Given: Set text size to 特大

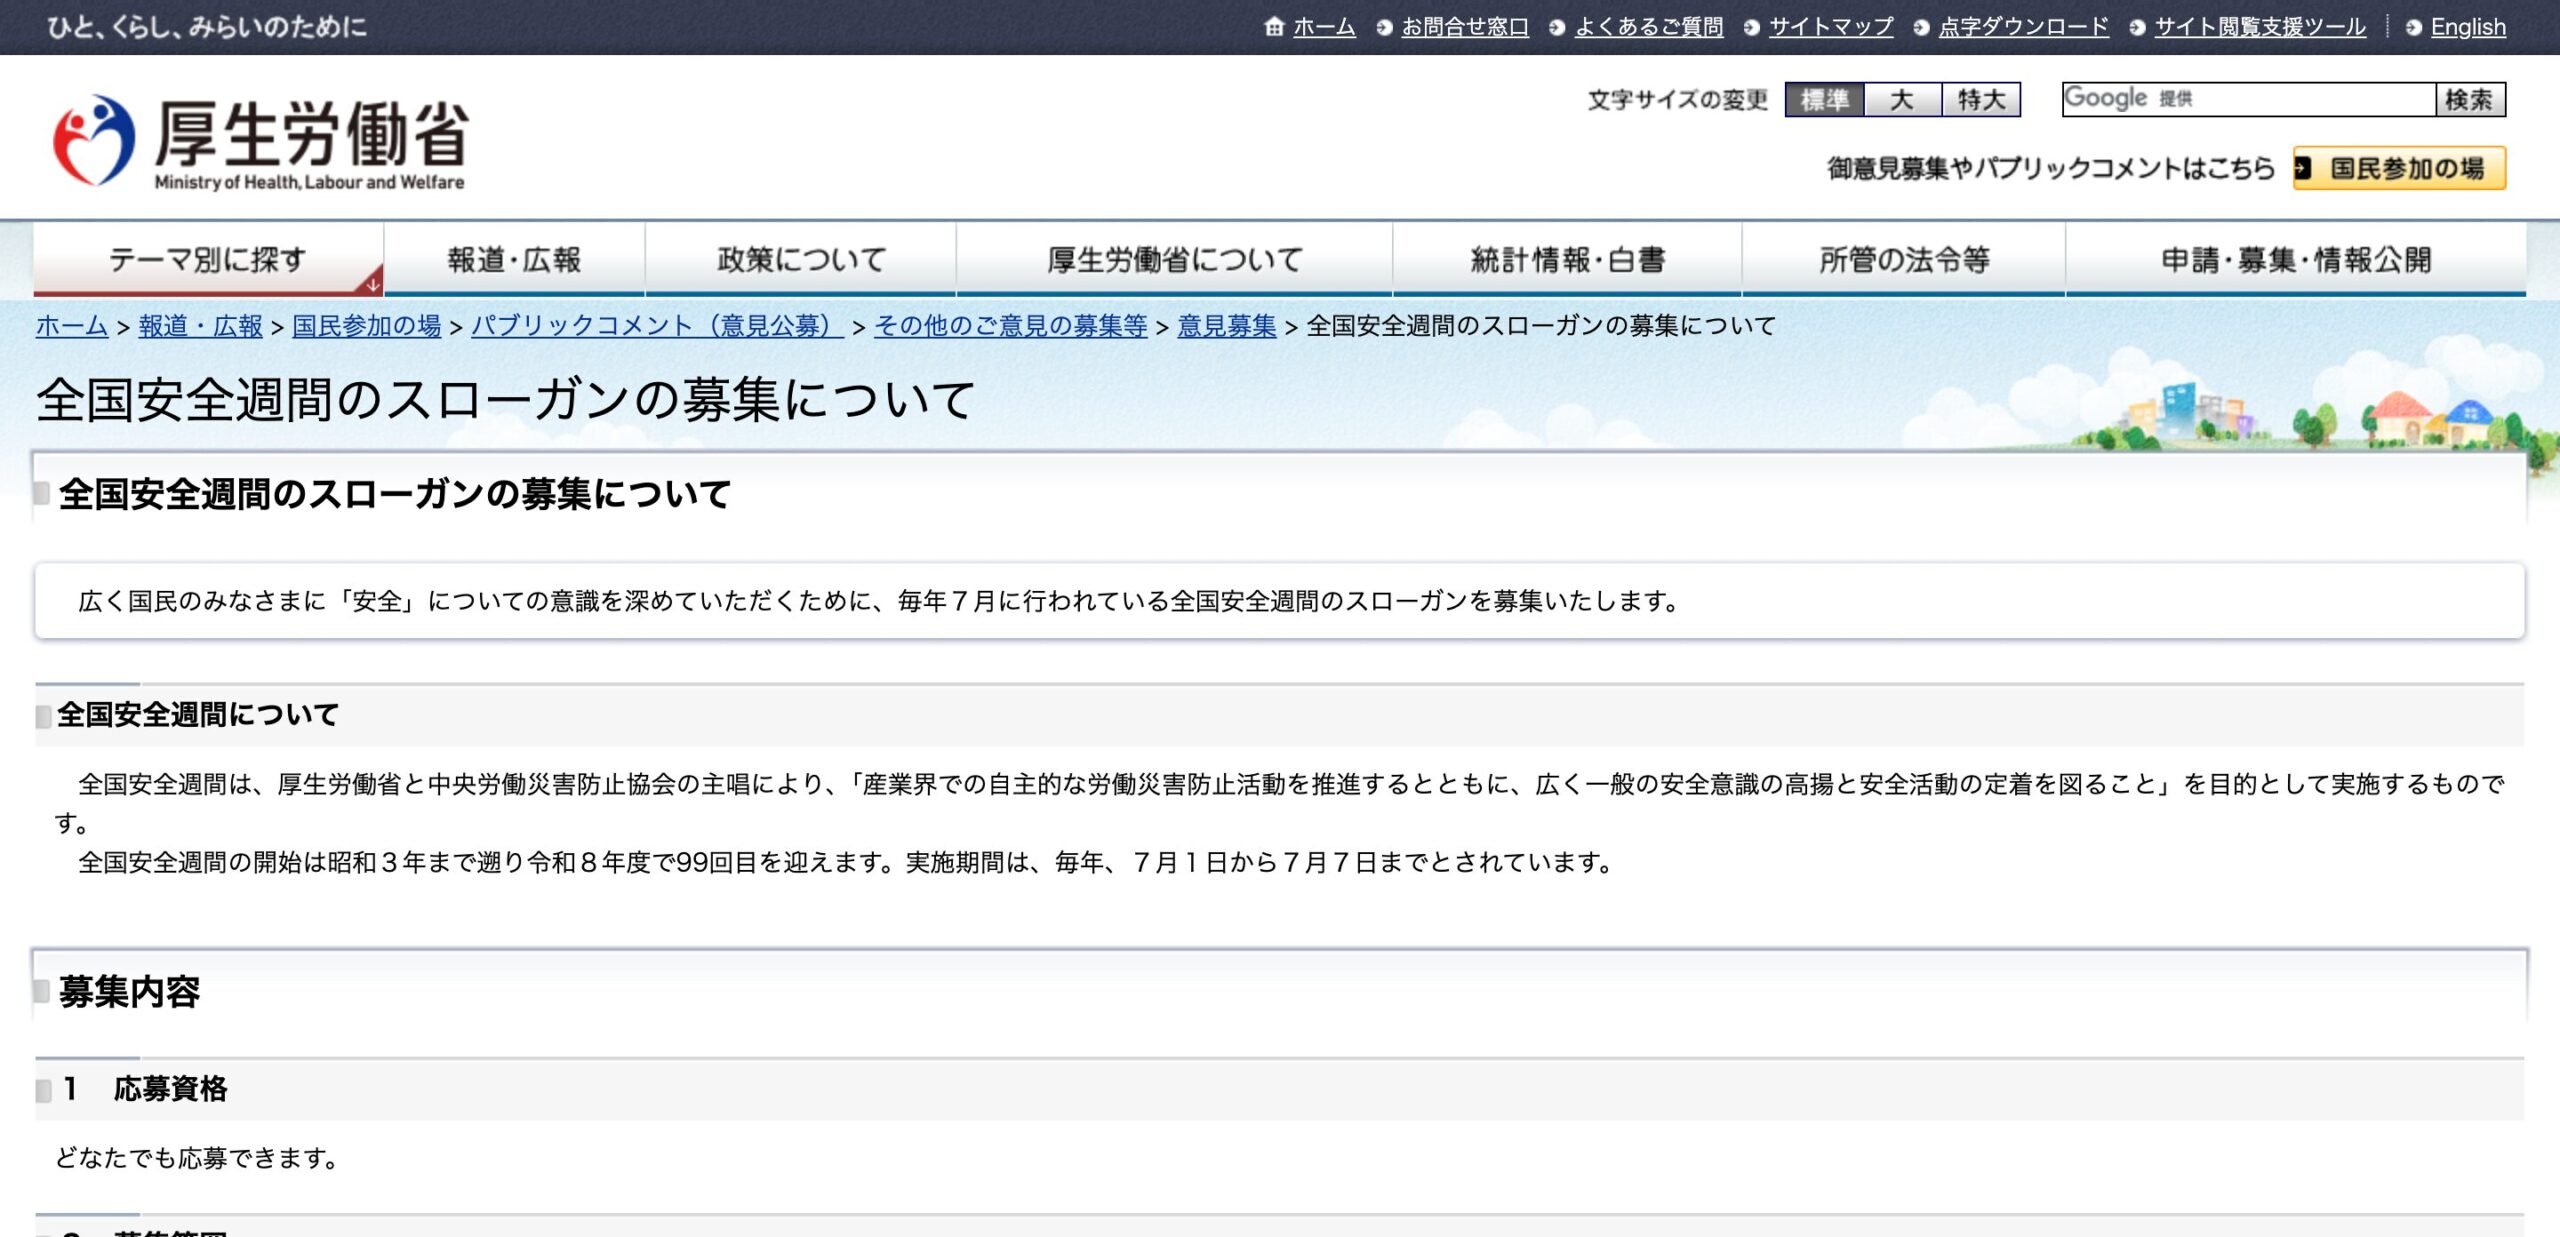Looking at the screenshot, I should [1981, 100].
